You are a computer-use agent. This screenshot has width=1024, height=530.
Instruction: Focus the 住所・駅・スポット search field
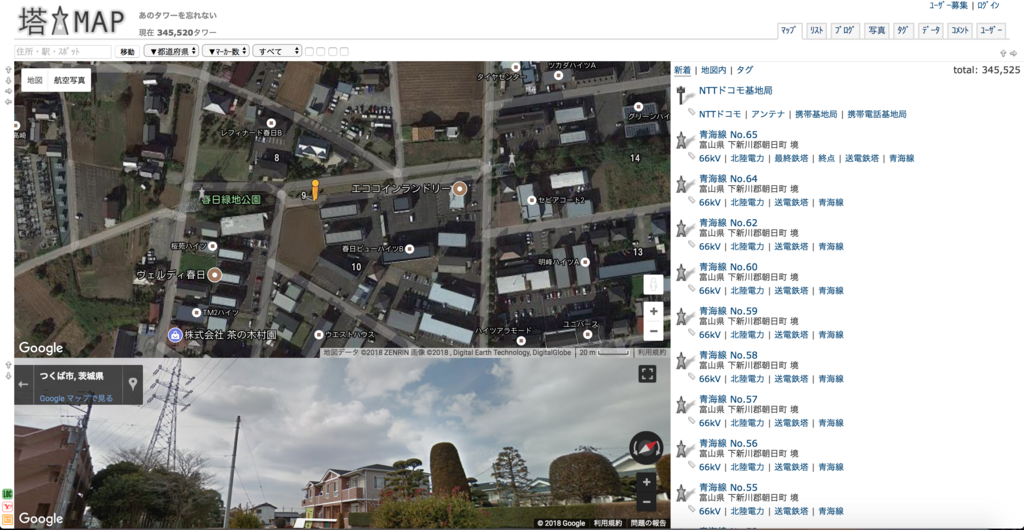point(63,52)
